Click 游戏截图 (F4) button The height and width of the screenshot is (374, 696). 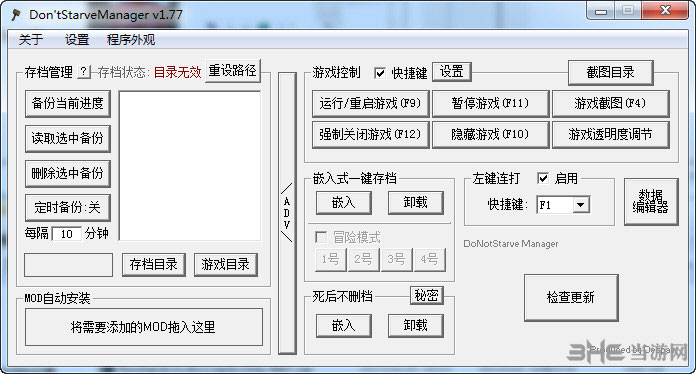tap(610, 104)
